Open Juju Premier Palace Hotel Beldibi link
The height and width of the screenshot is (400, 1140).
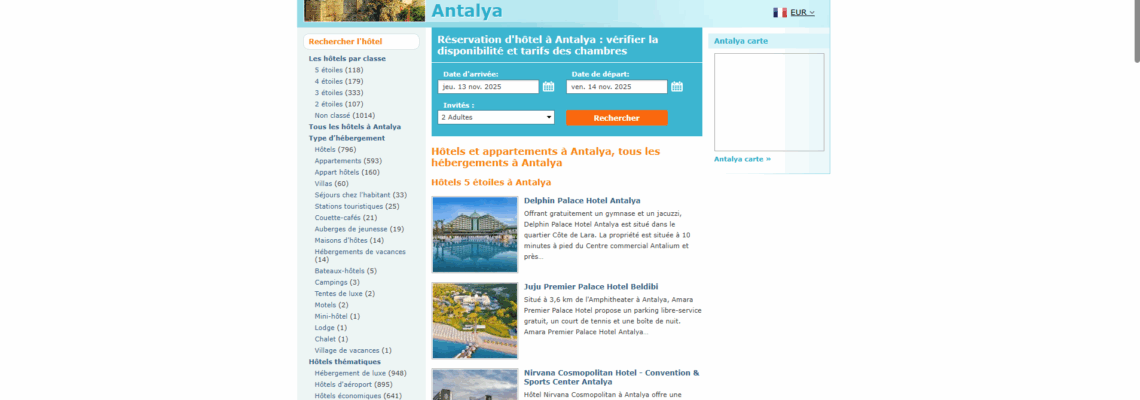tap(590, 286)
